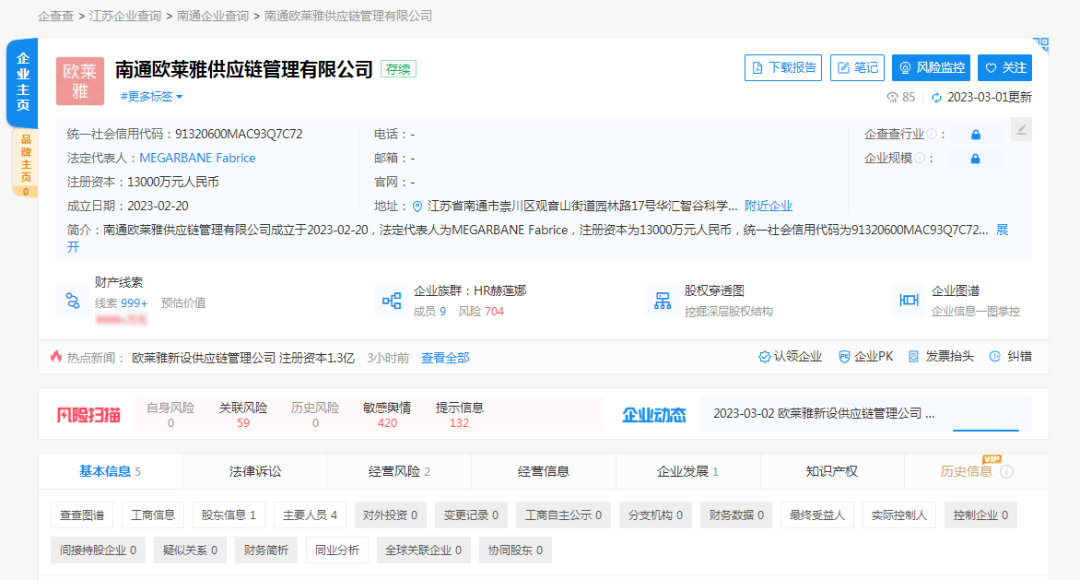Click the refresh icon beside 2023-03-01更新

tap(936, 97)
